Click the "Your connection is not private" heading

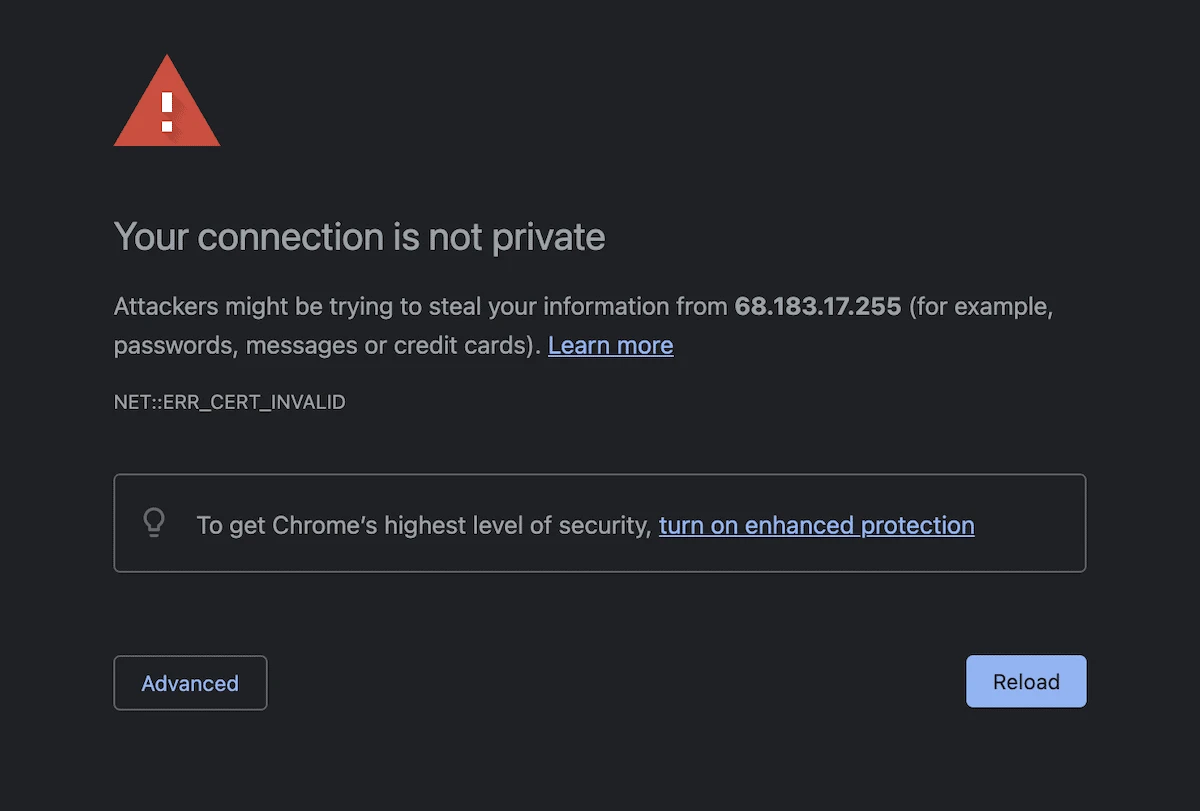359,237
